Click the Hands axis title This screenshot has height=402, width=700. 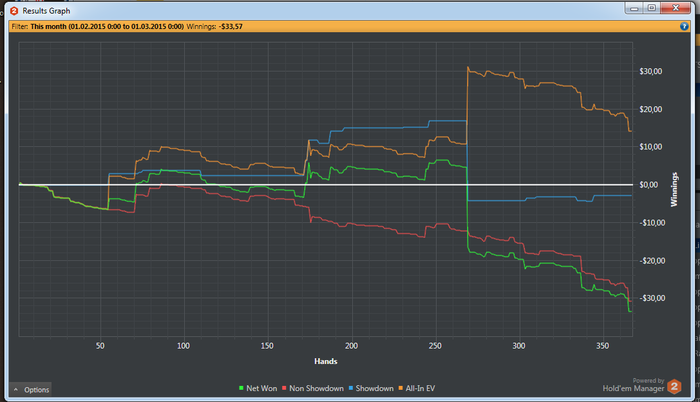tap(326, 361)
